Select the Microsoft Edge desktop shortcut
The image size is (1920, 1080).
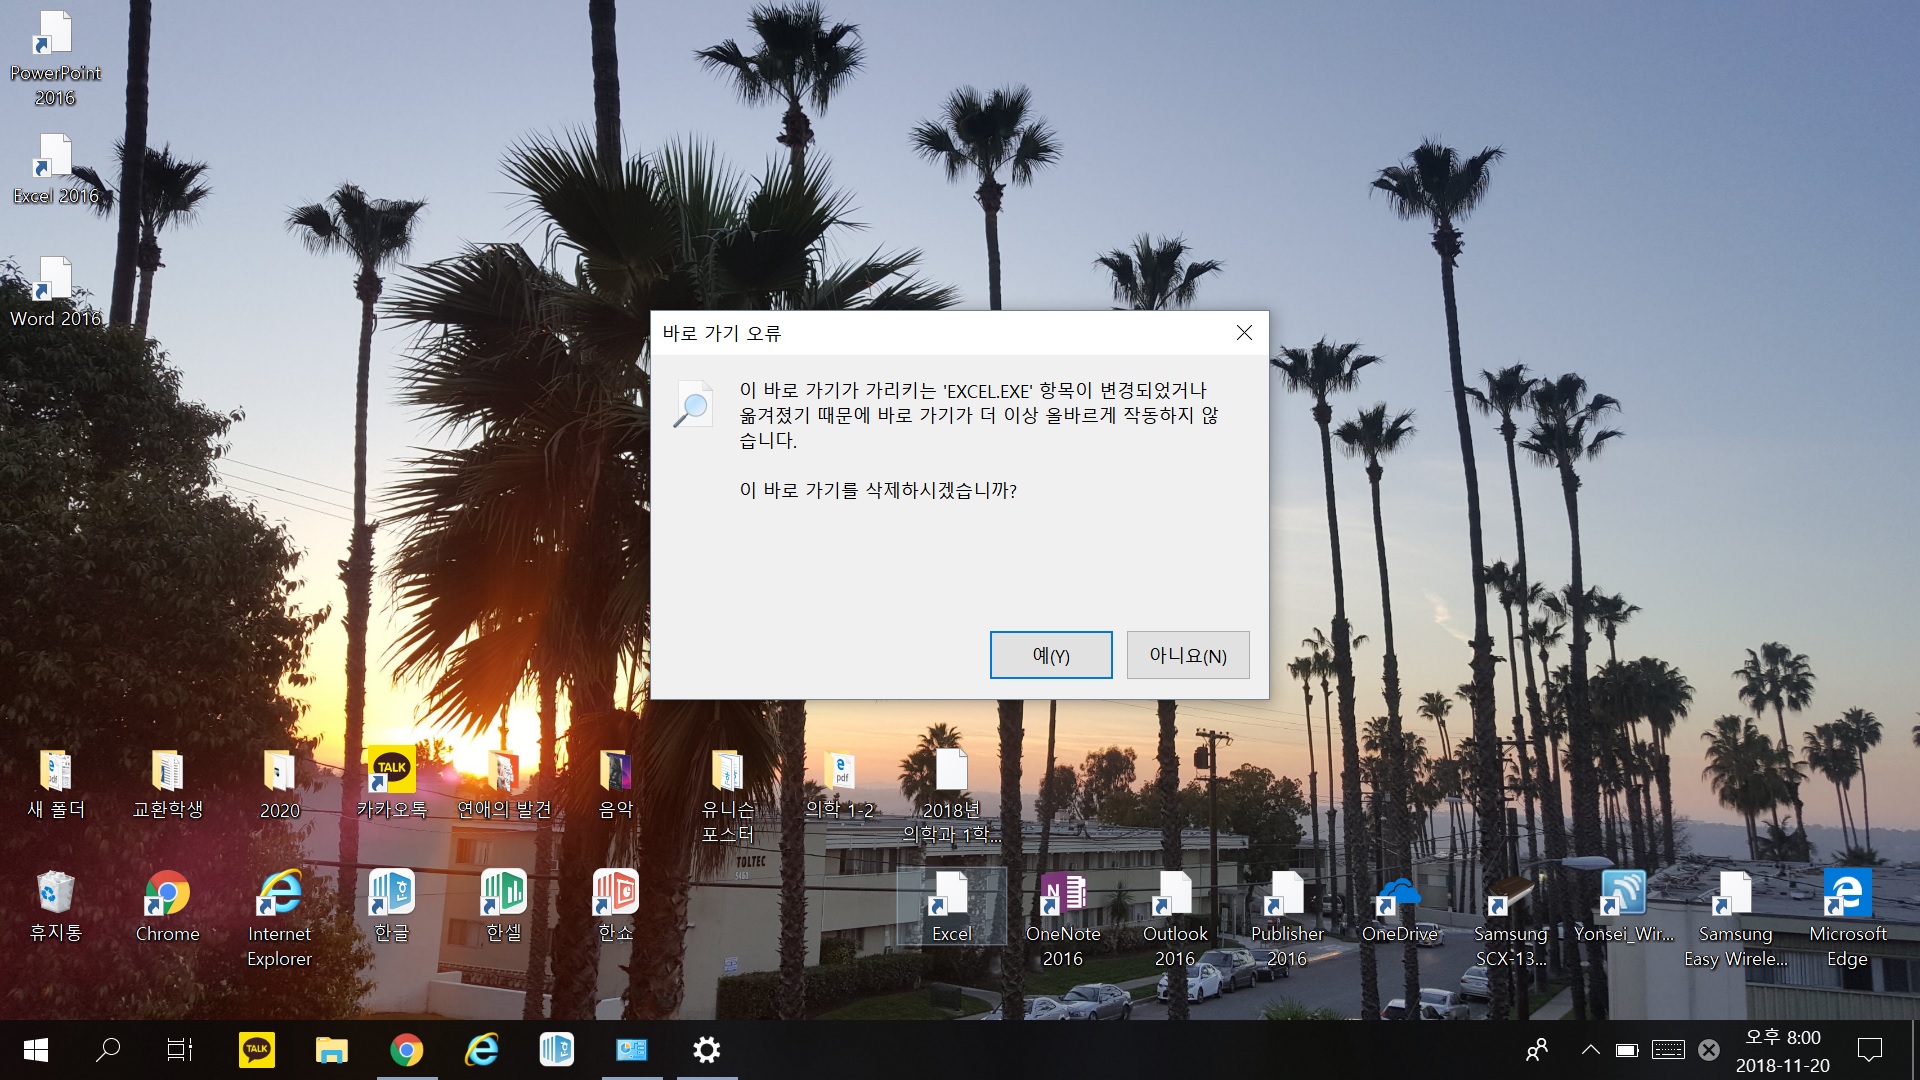tap(1847, 919)
